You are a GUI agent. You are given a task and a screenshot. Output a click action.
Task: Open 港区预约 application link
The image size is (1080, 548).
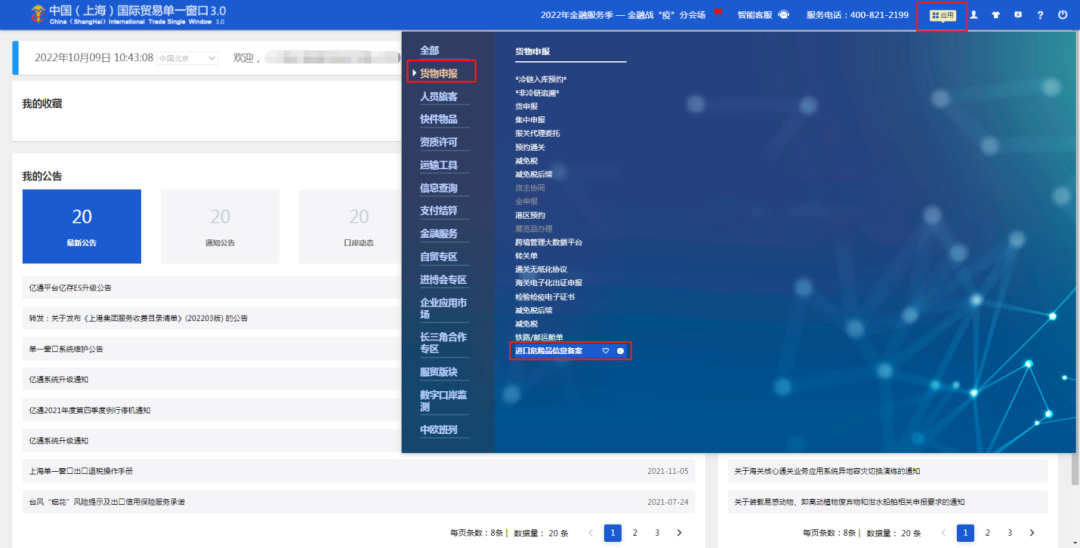[x=530, y=215]
